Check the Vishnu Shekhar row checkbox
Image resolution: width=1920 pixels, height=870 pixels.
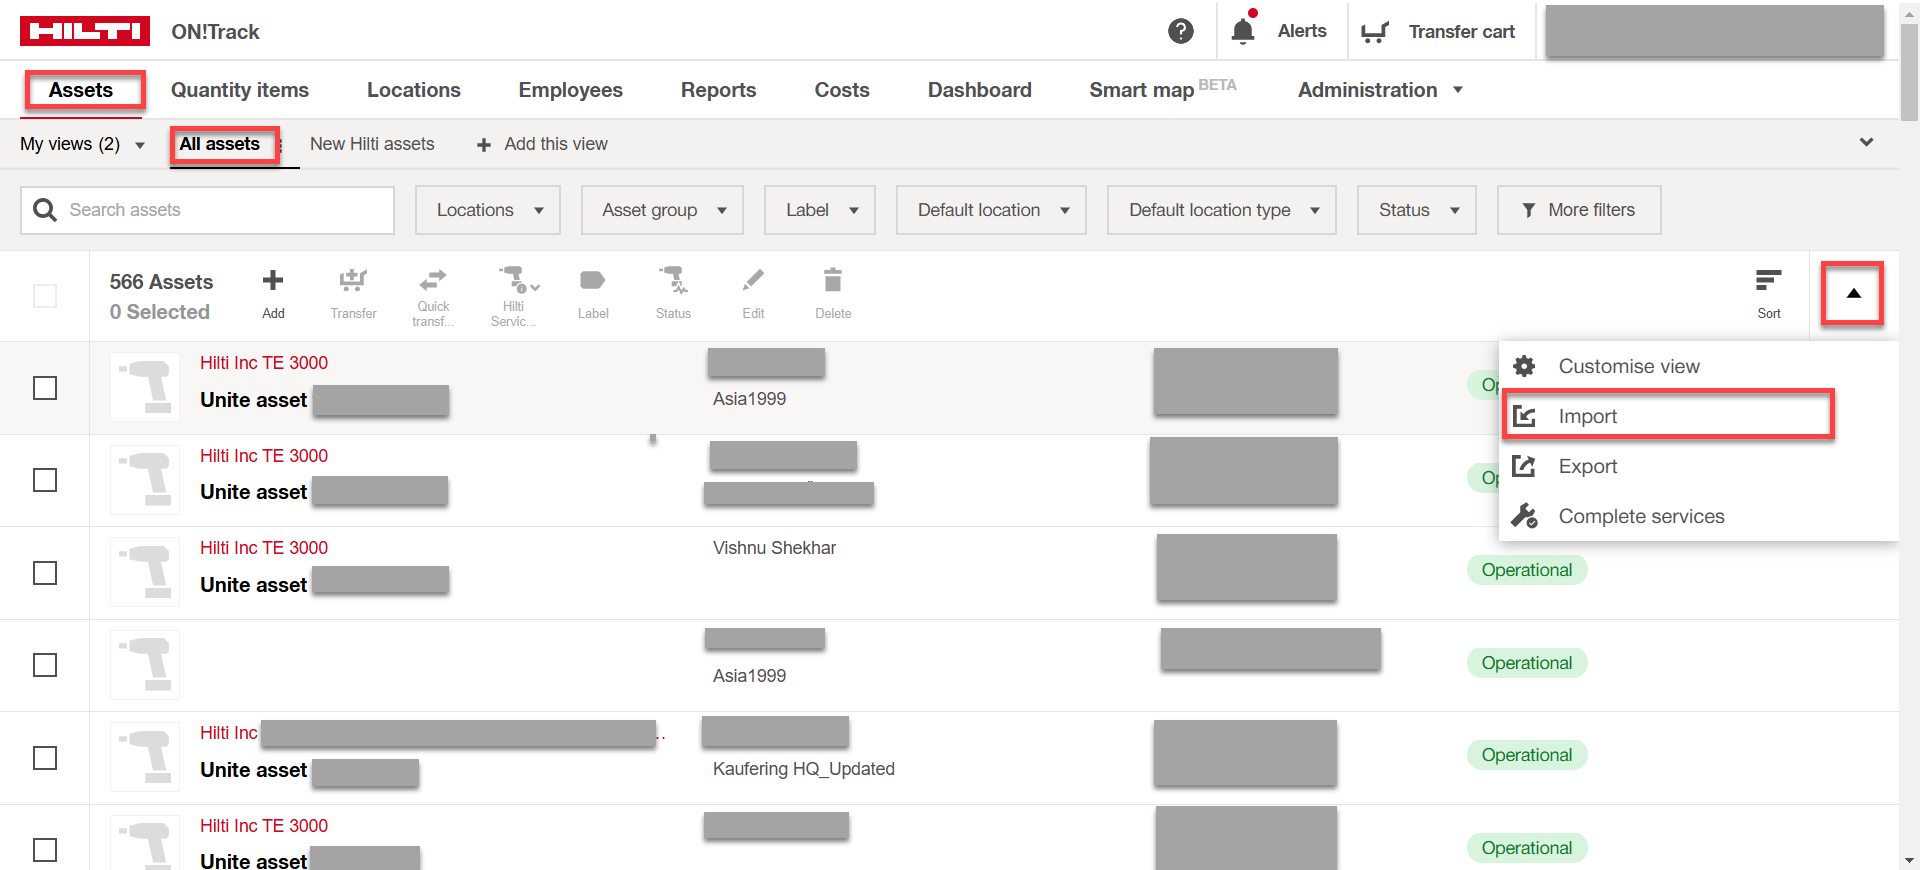click(x=45, y=573)
